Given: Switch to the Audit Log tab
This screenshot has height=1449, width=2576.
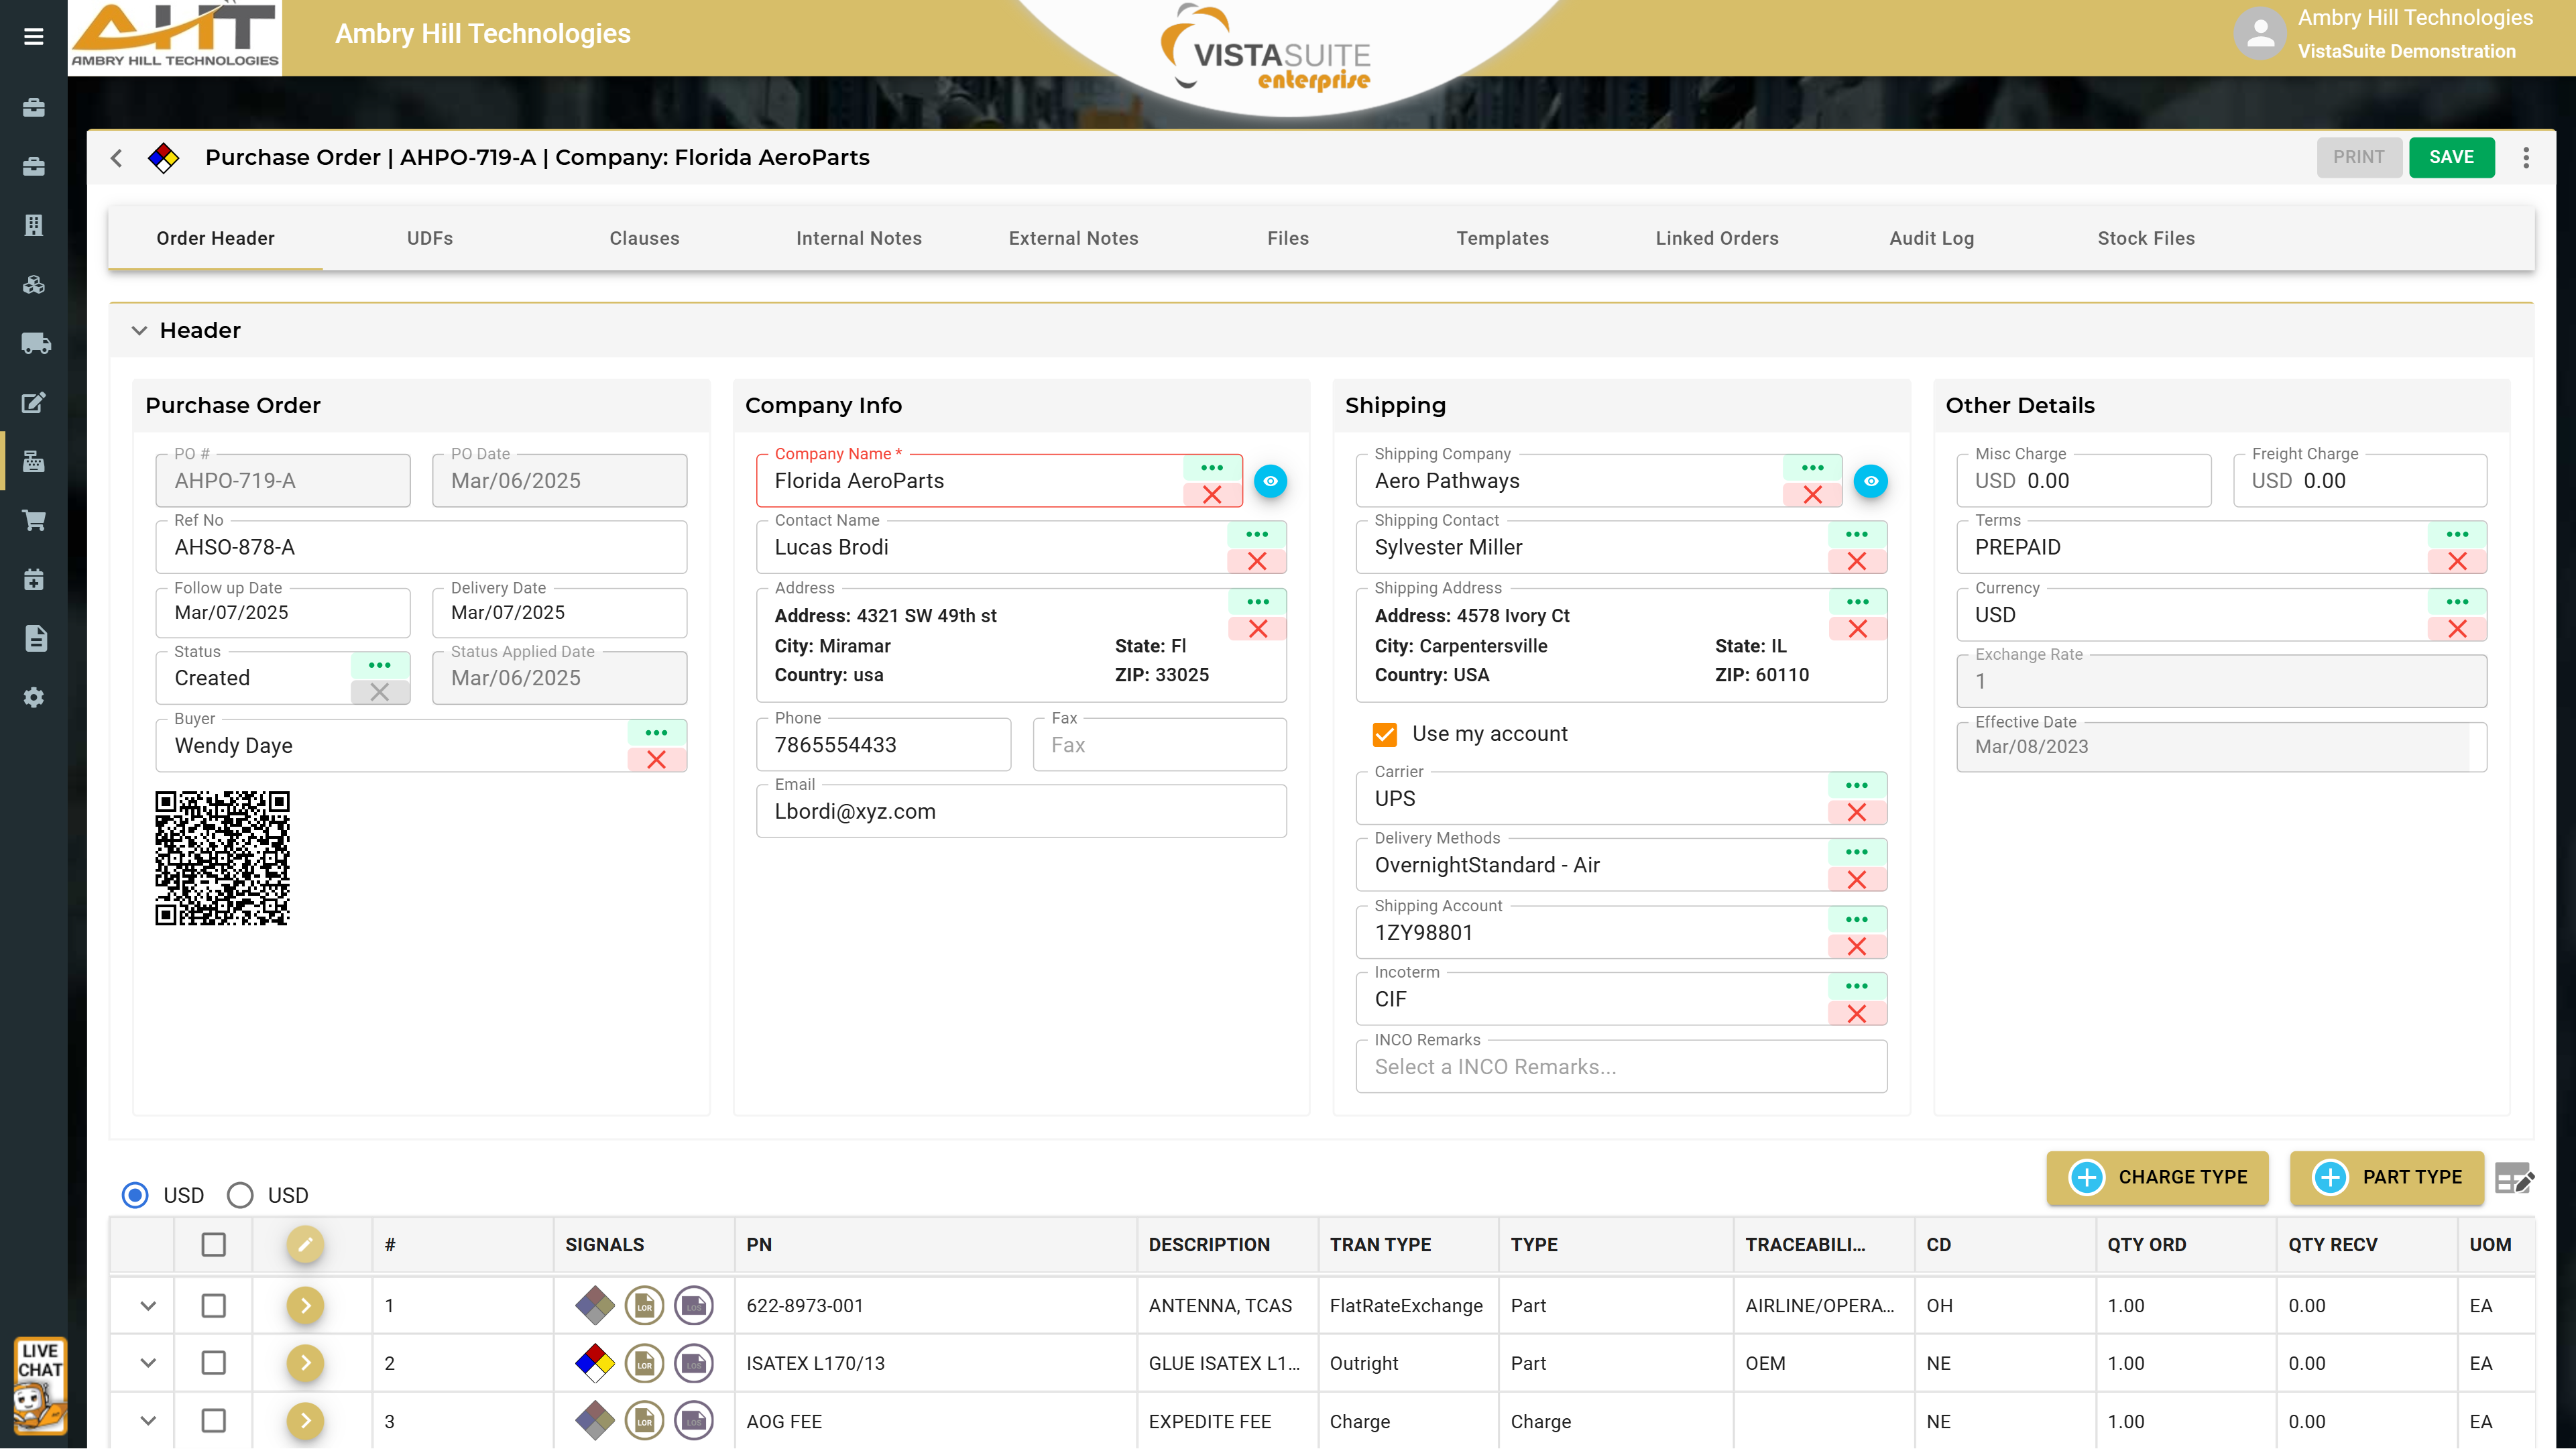Looking at the screenshot, I should [x=1931, y=238].
